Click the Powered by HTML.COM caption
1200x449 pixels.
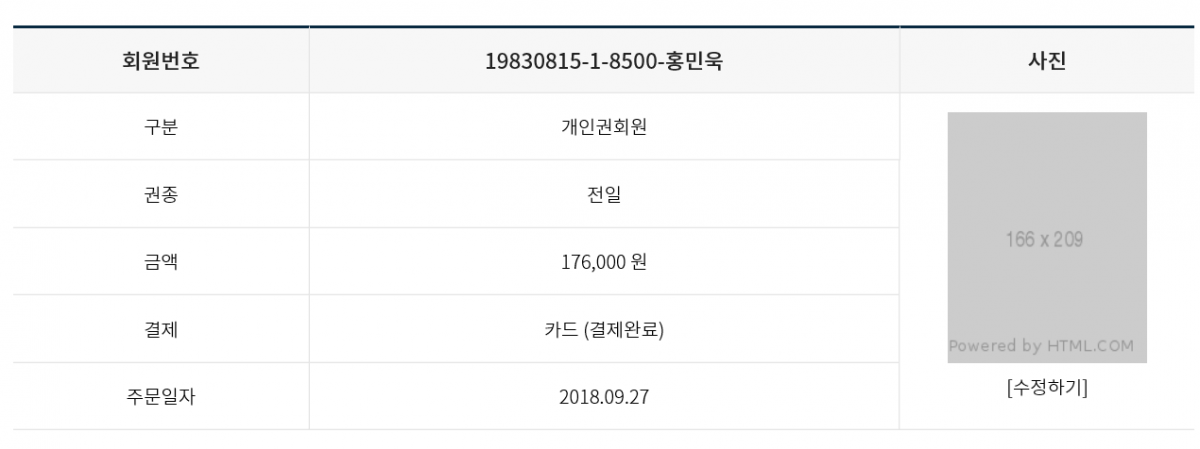tap(1041, 346)
